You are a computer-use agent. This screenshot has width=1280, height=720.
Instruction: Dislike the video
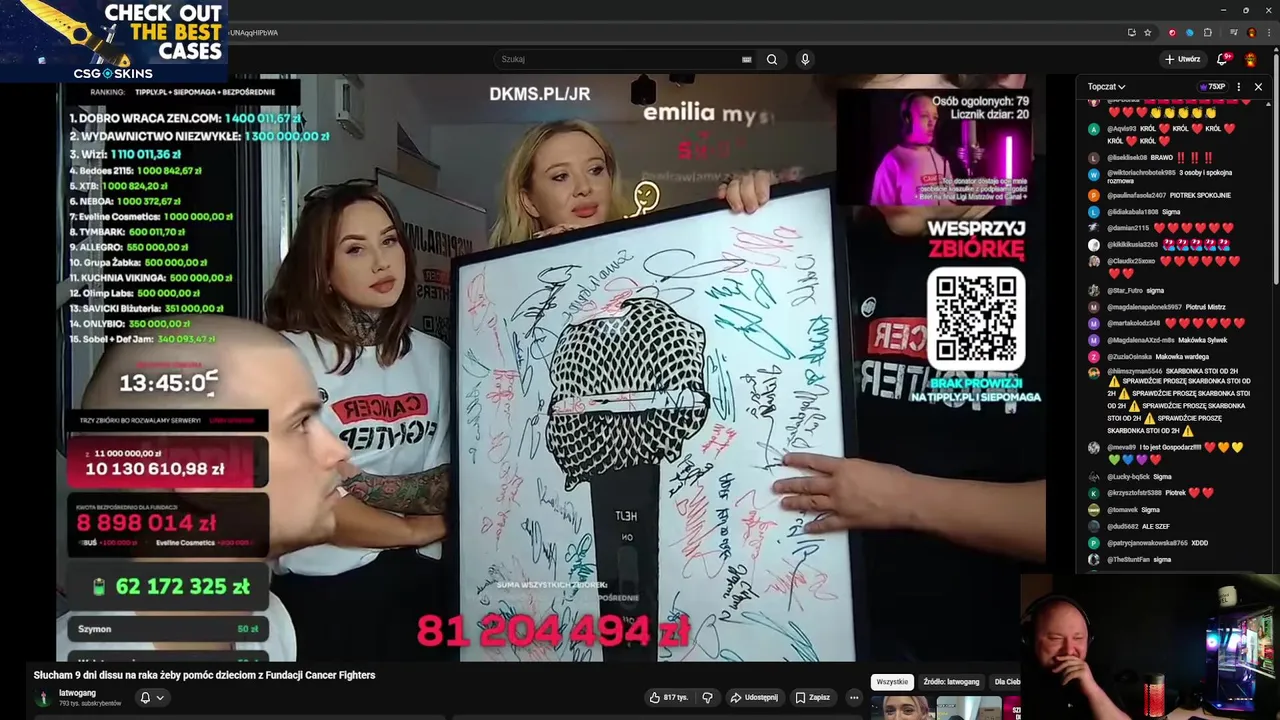point(707,697)
